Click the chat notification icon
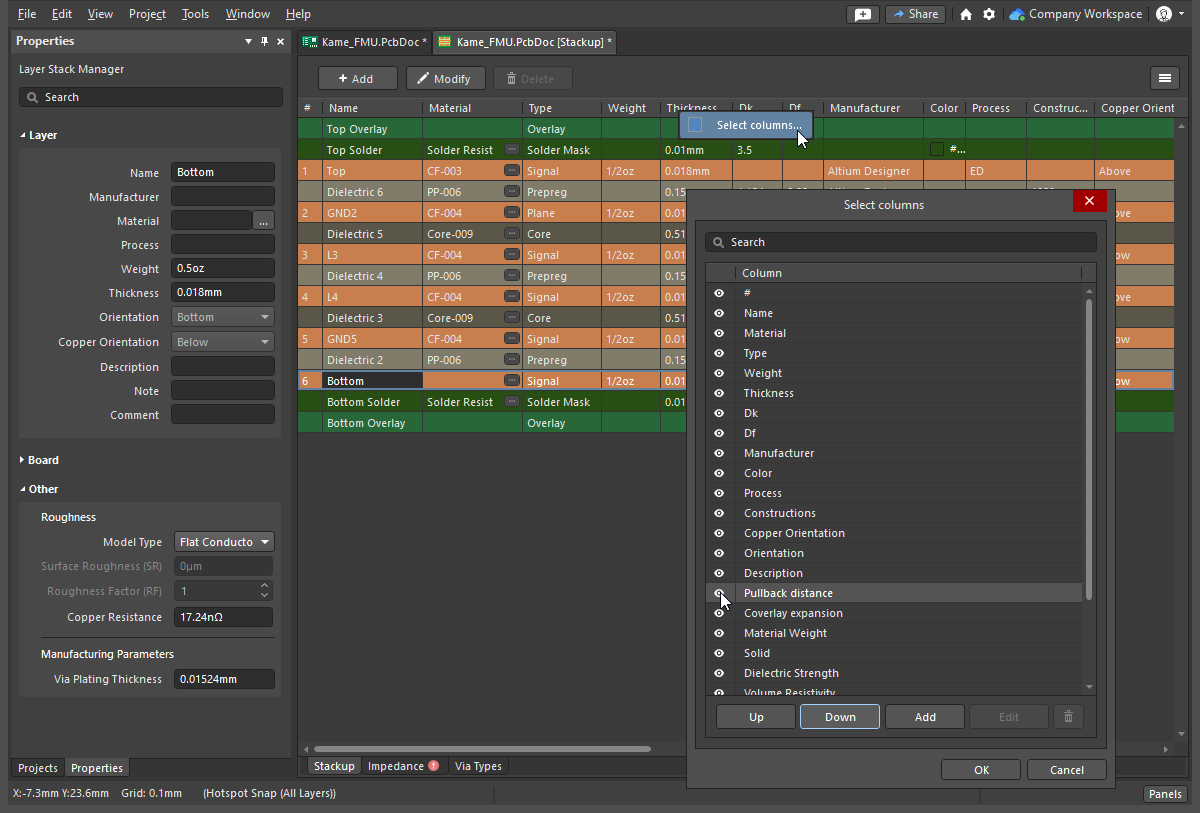This screenshot has height=813, width=1200. 862,14
